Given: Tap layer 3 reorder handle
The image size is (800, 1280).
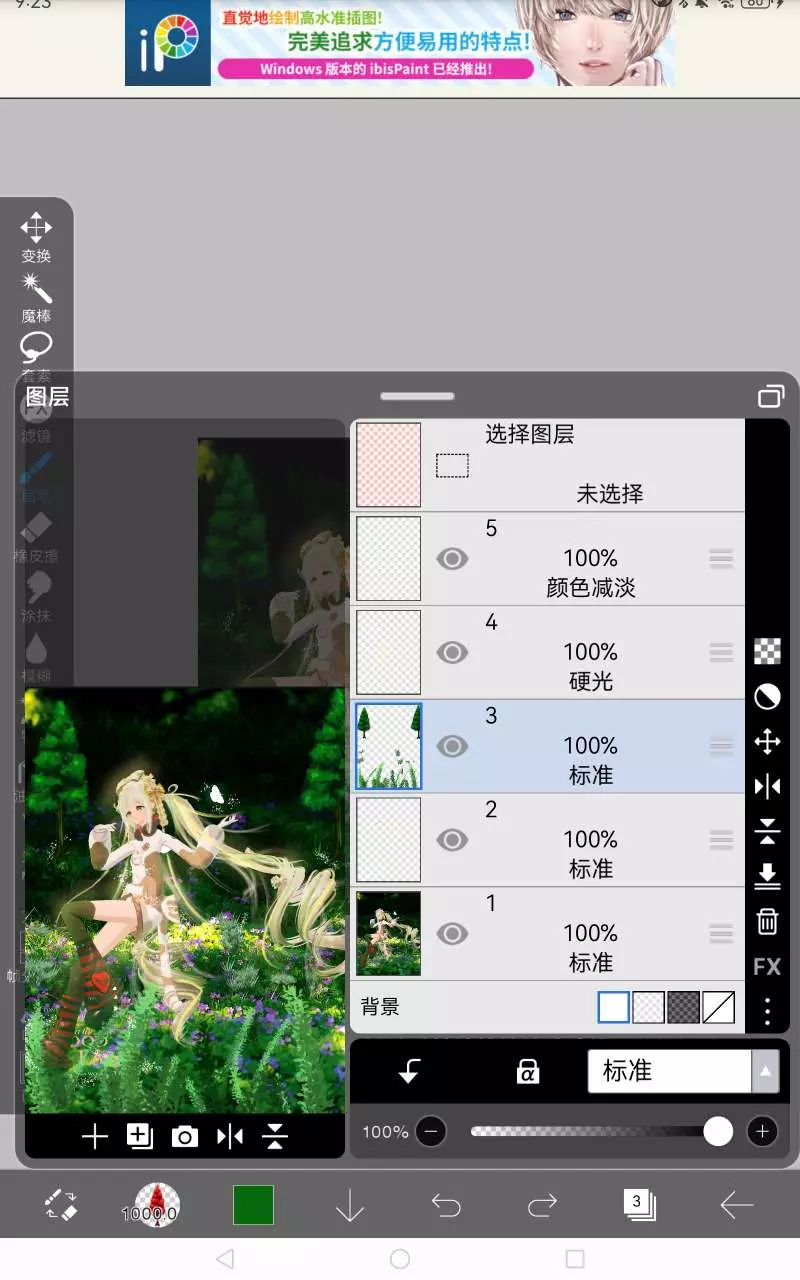Looking at the screenshot, I should 721,746.
